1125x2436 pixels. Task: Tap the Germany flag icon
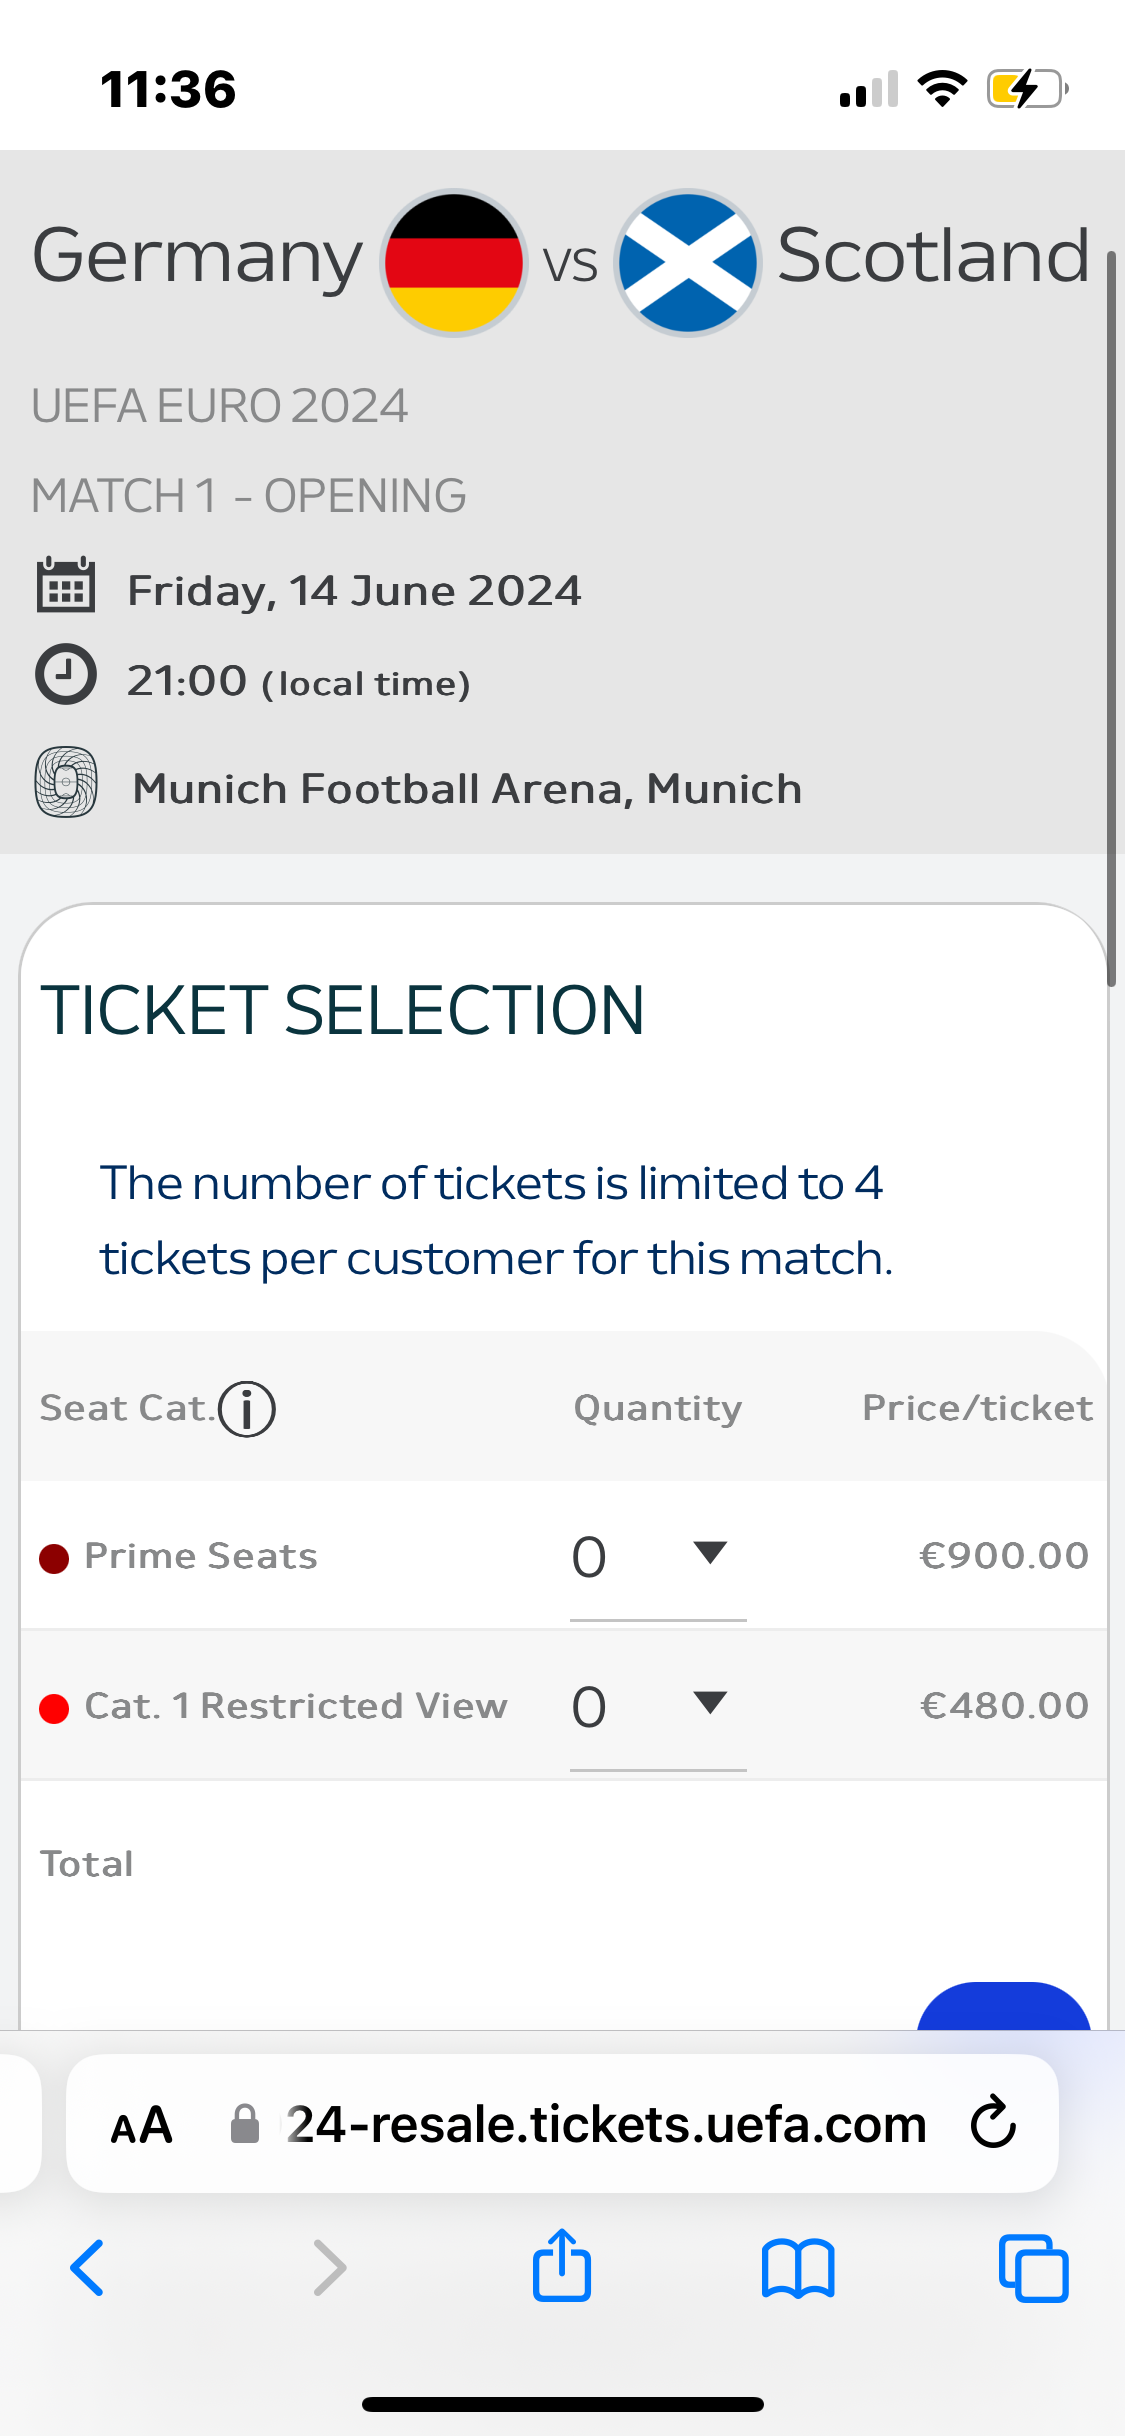point(454,263)
